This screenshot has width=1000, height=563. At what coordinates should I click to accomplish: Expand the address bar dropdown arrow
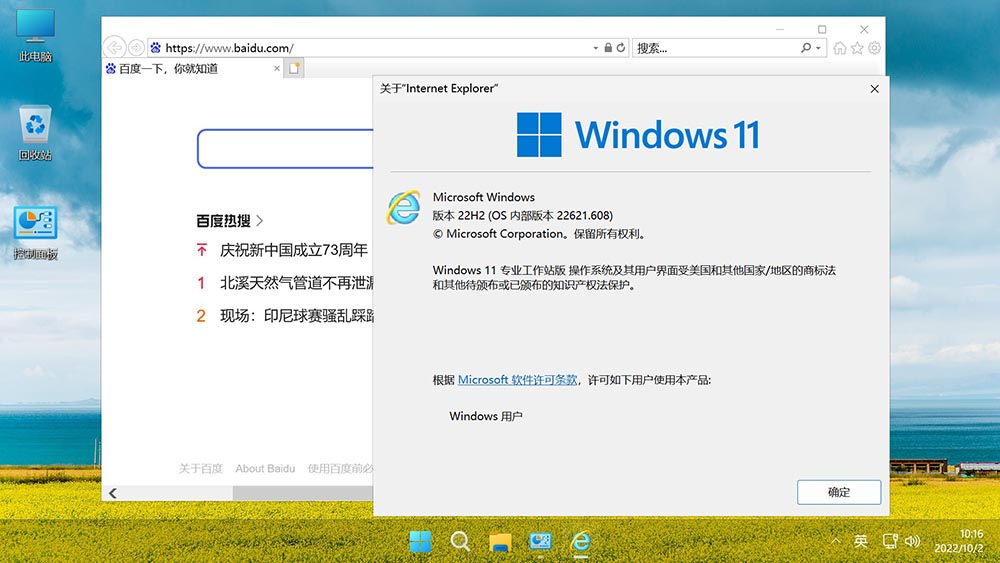596,48
